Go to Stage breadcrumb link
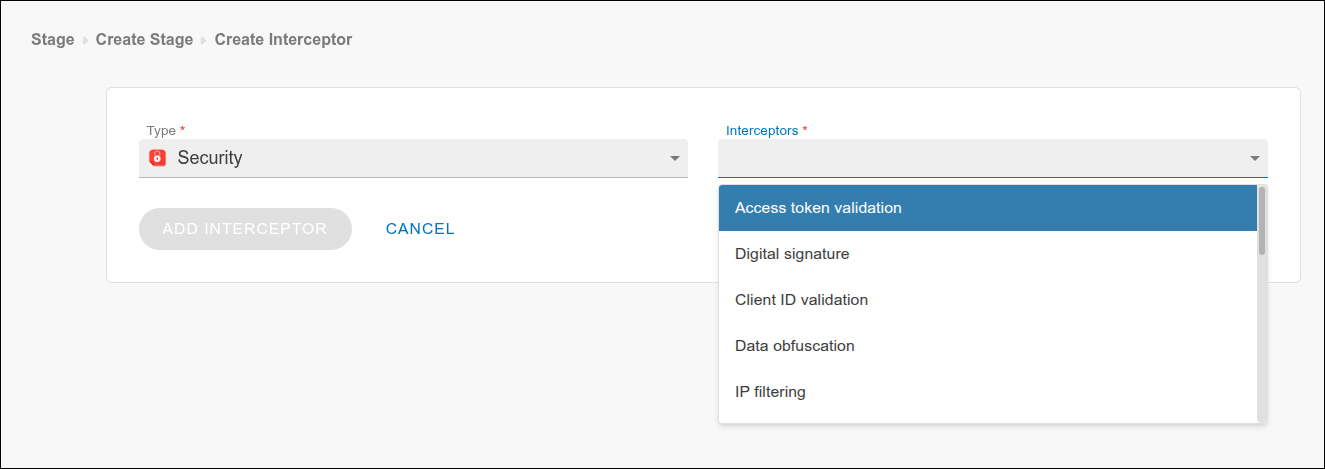Screen dimensions: 1325x469 [53, 40]
